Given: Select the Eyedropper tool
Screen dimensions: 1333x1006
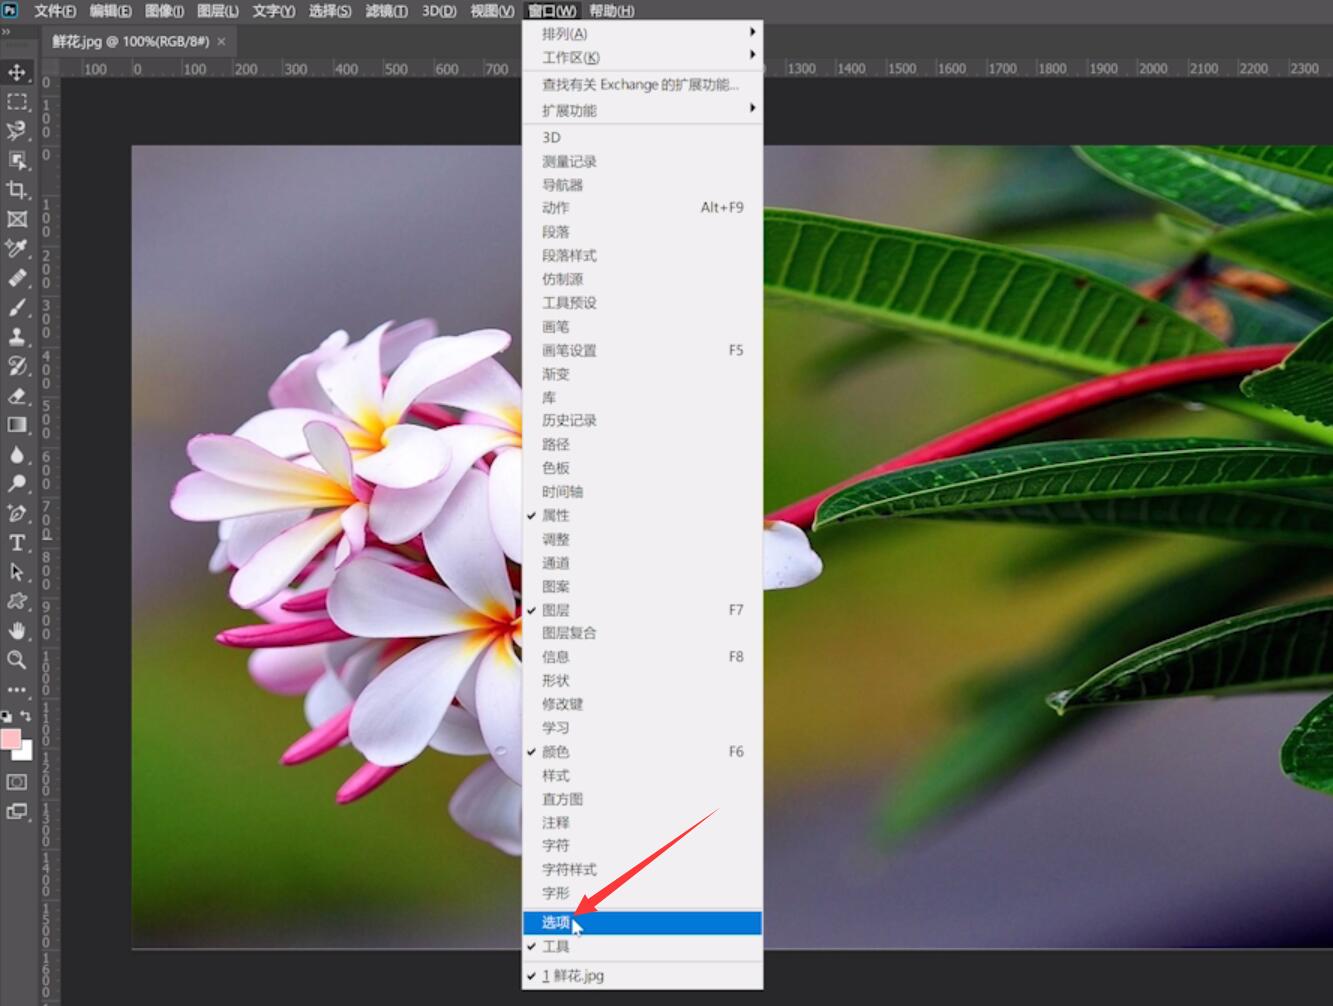Looking at the screenshot, I should click(x=17, y=248).
